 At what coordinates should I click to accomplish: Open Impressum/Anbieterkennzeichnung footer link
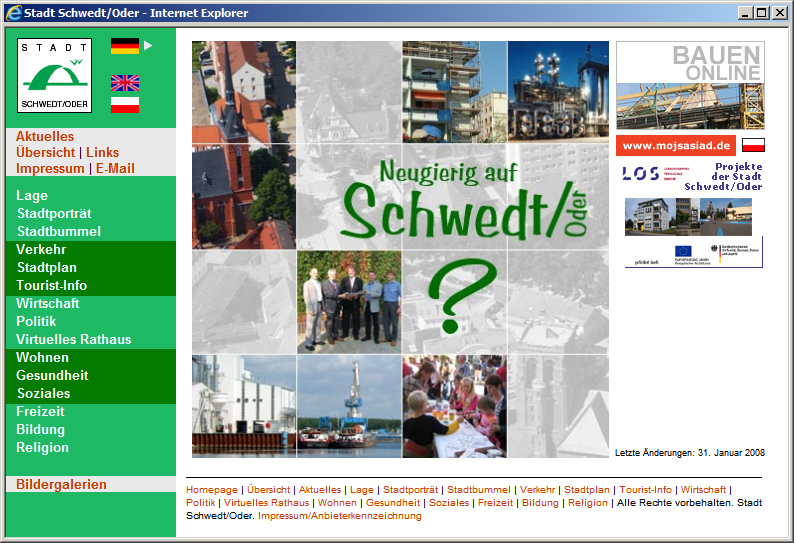point(340,516)
